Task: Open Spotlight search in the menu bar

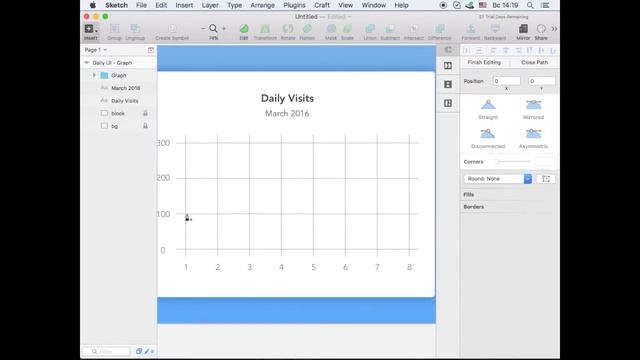Action: tap(530, 5)
